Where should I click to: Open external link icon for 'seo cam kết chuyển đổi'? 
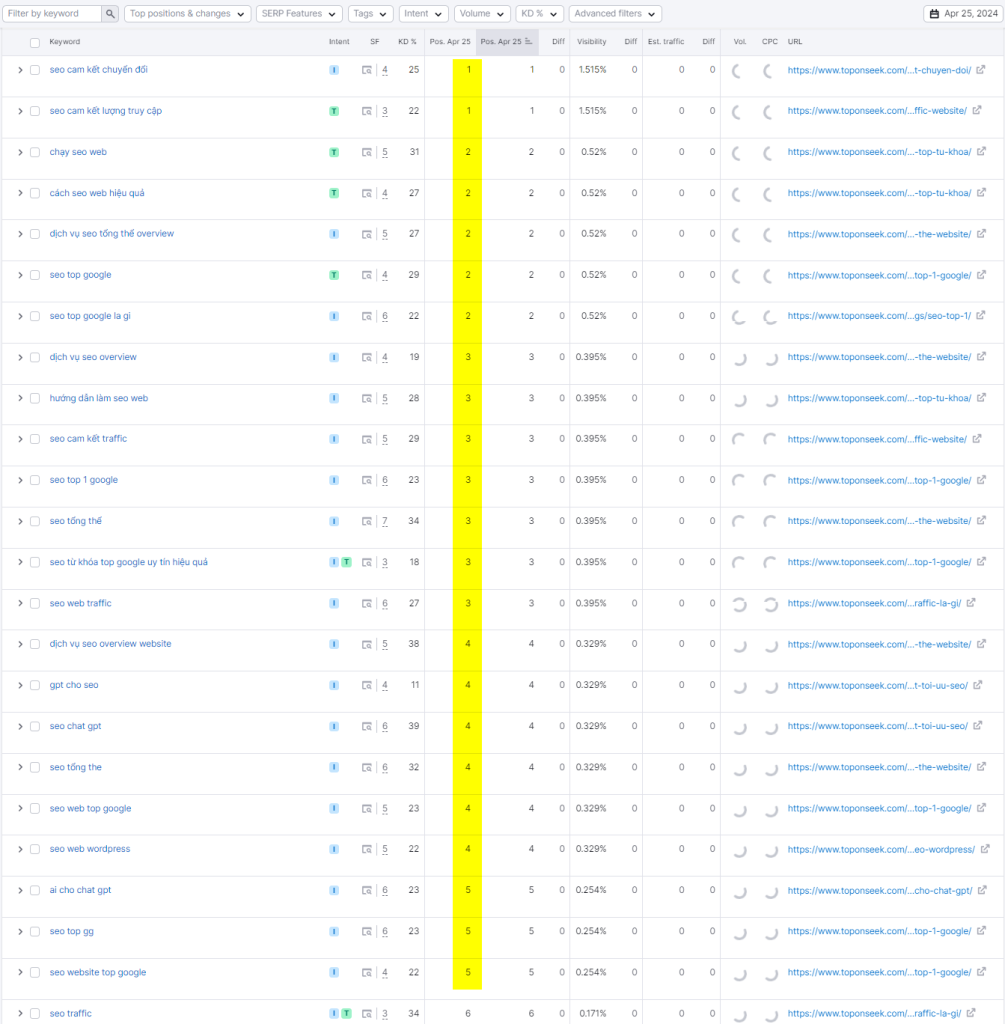(980, 70)
